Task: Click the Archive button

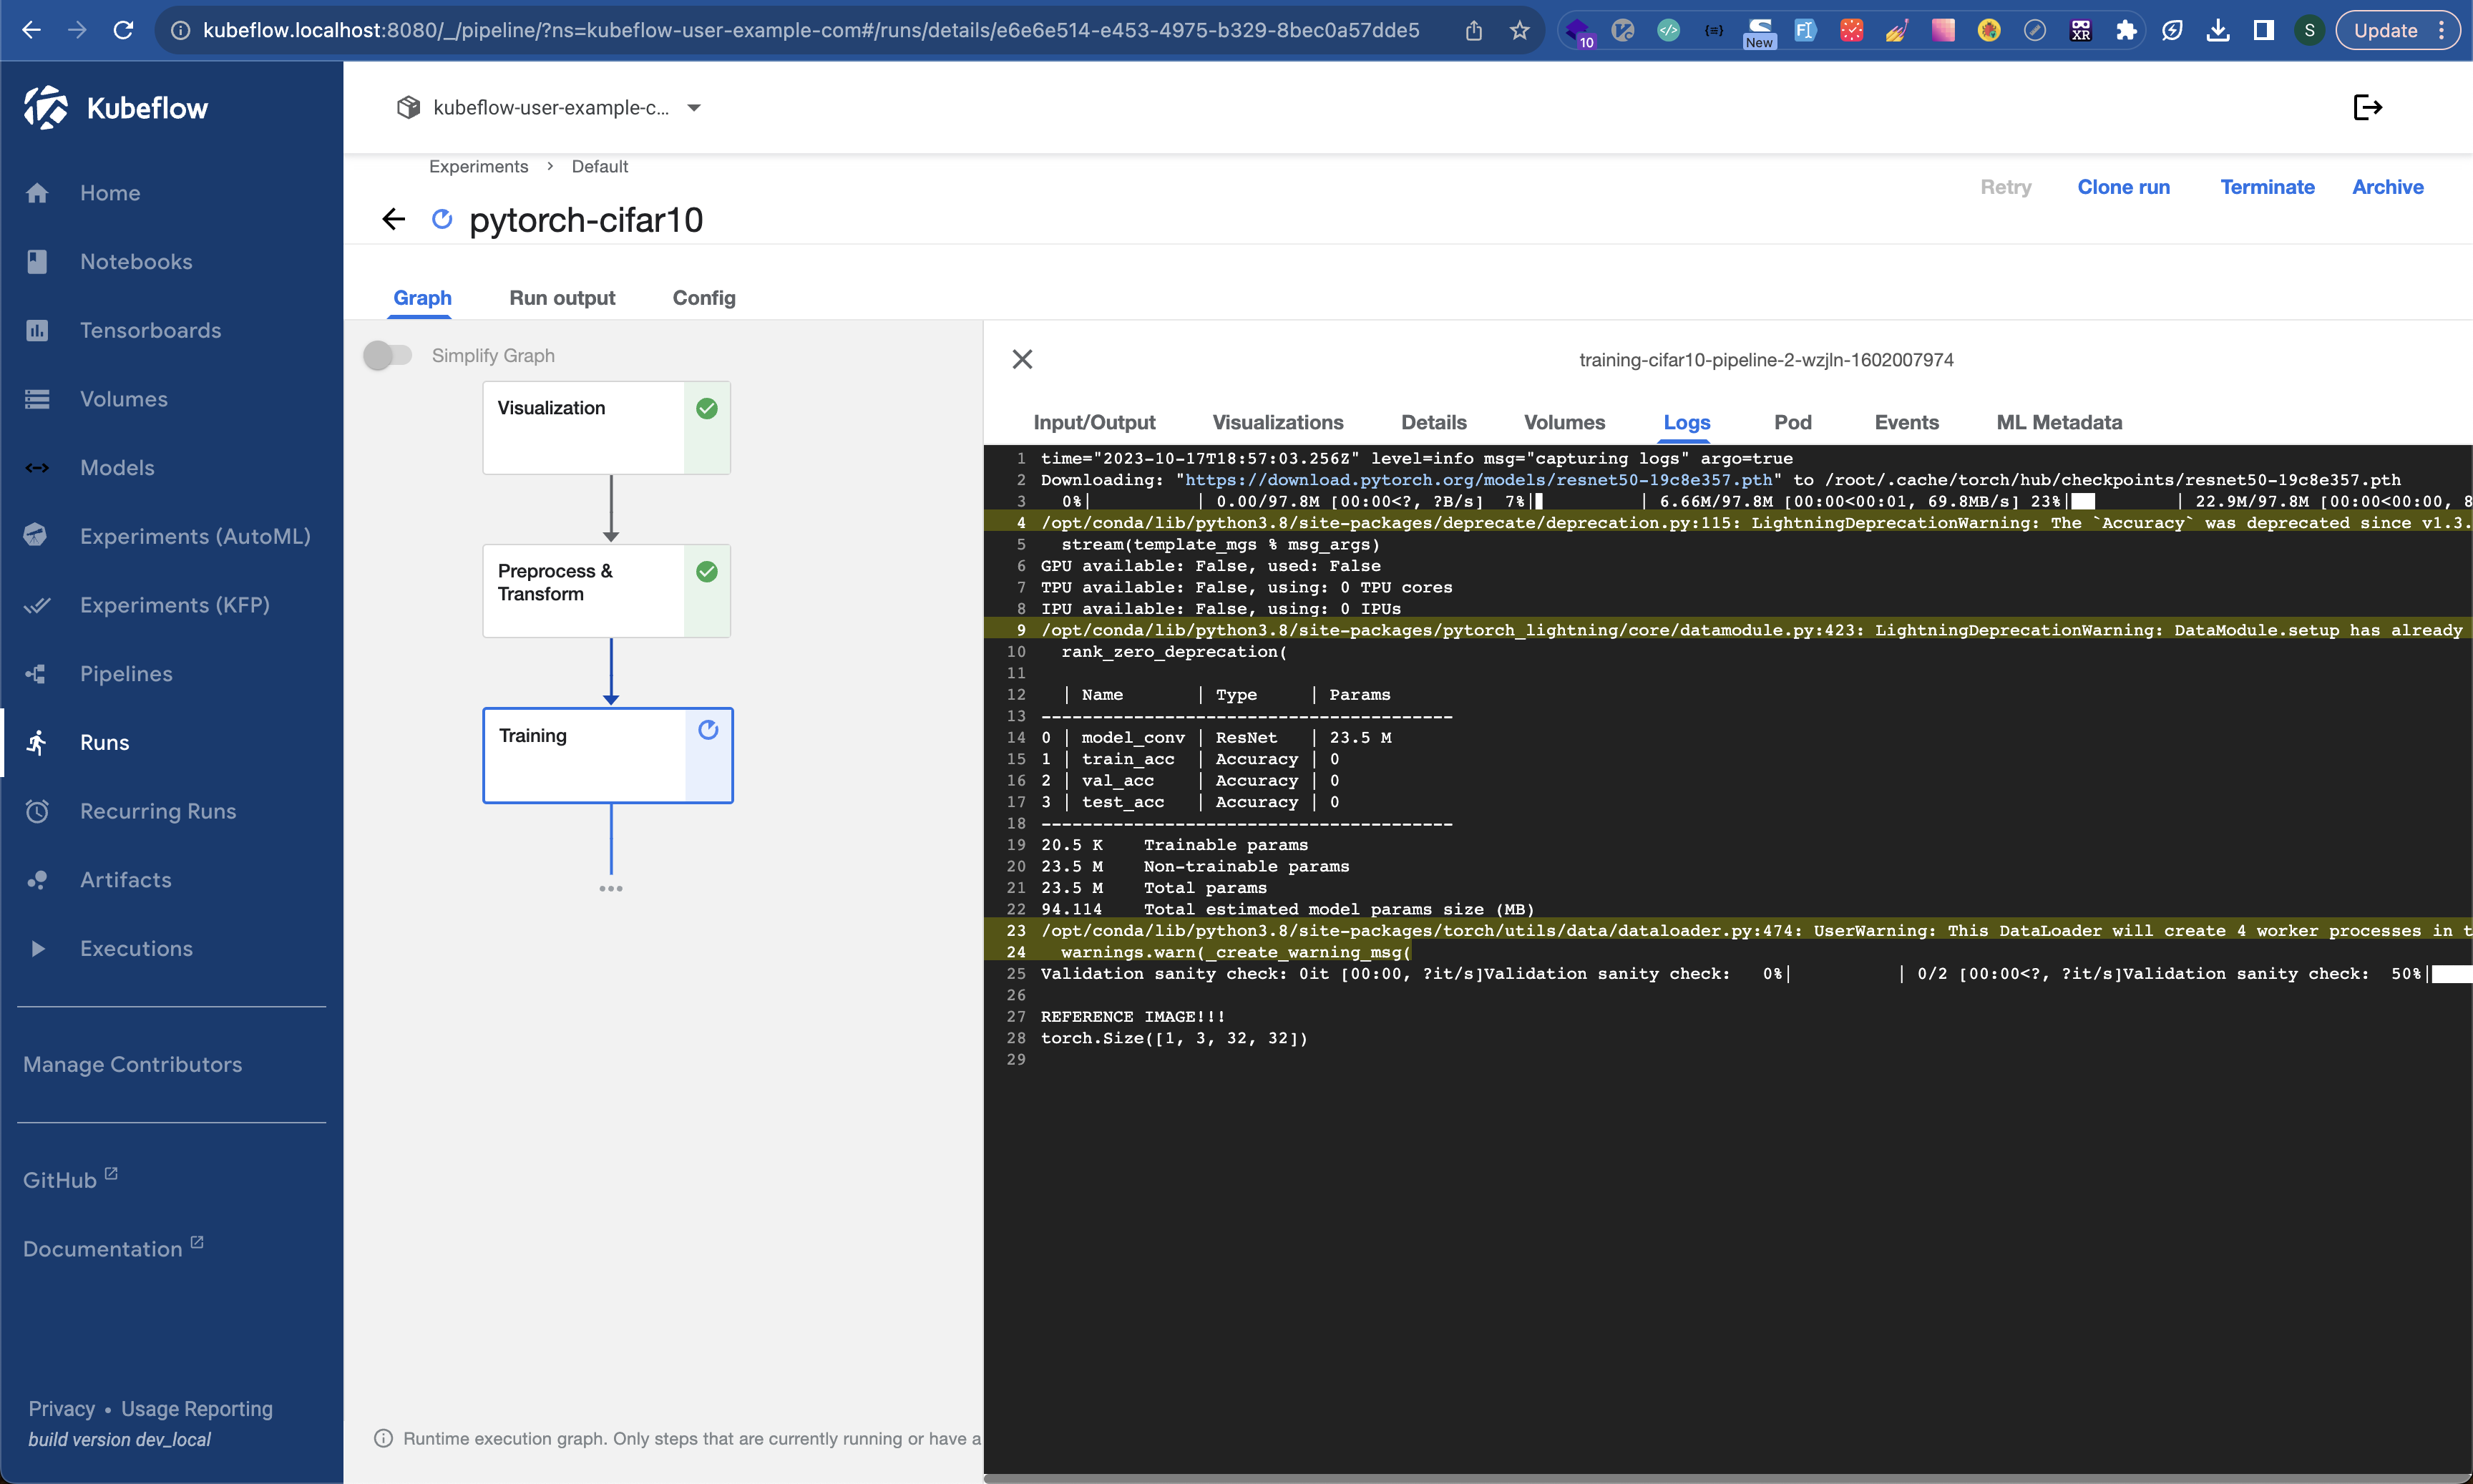Action: 2390,185
